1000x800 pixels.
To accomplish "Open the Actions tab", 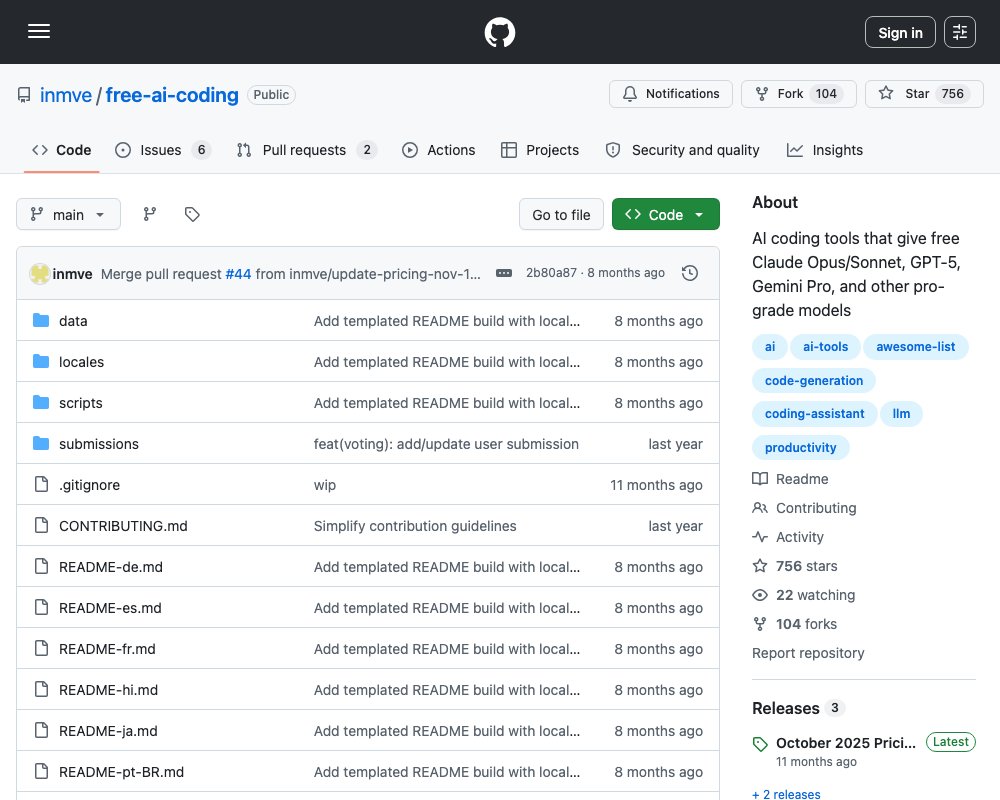I will 439,150.
